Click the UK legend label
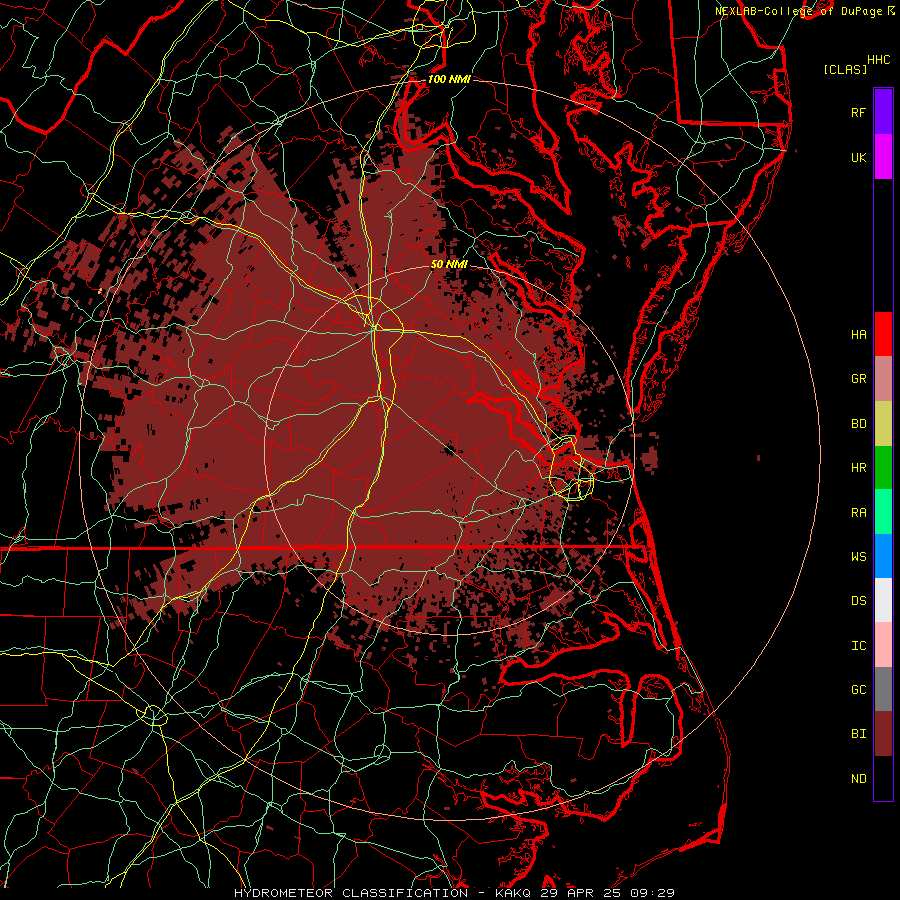The width and height of the screenshot is (900, 900). click(x=858, y=158)
